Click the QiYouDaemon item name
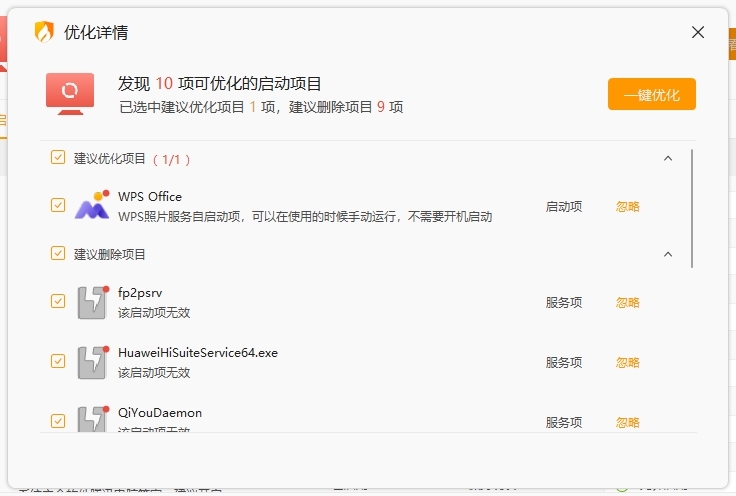 pyautogui.click(x=160, y=412)
